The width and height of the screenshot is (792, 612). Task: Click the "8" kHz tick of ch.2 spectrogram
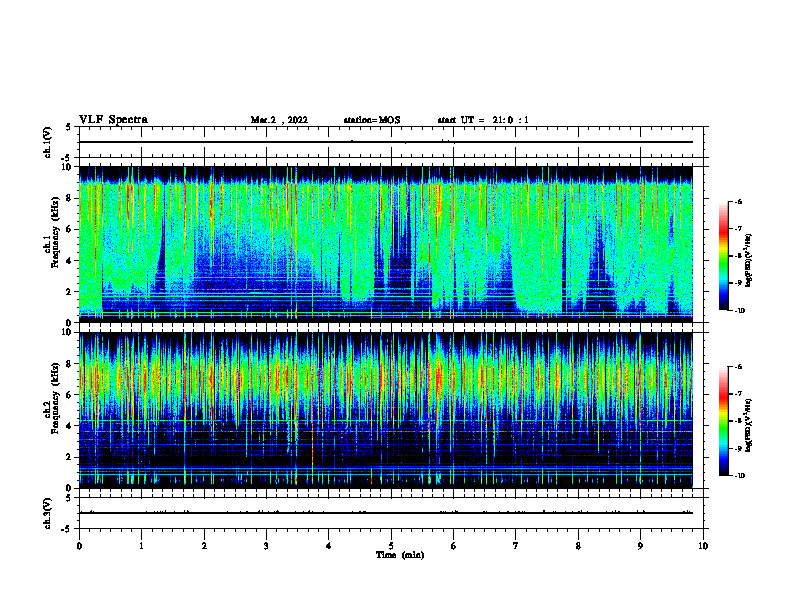69,364
